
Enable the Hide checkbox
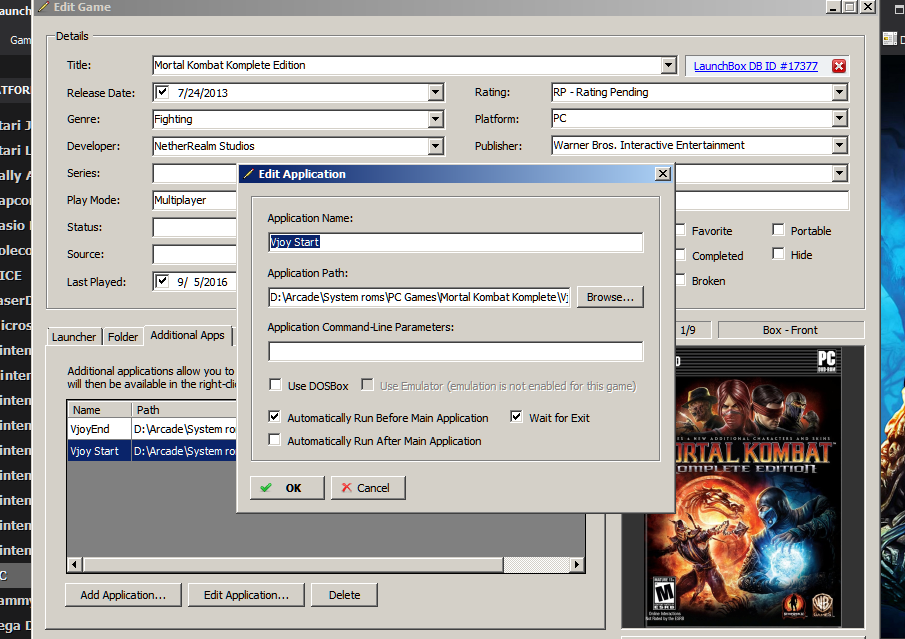tap(779, 254)
